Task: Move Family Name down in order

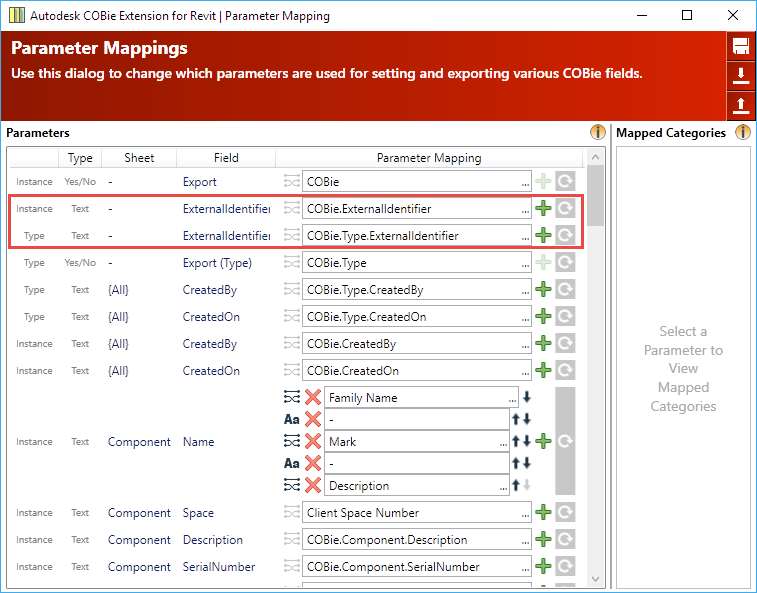Action: click(x=527, y=397)
